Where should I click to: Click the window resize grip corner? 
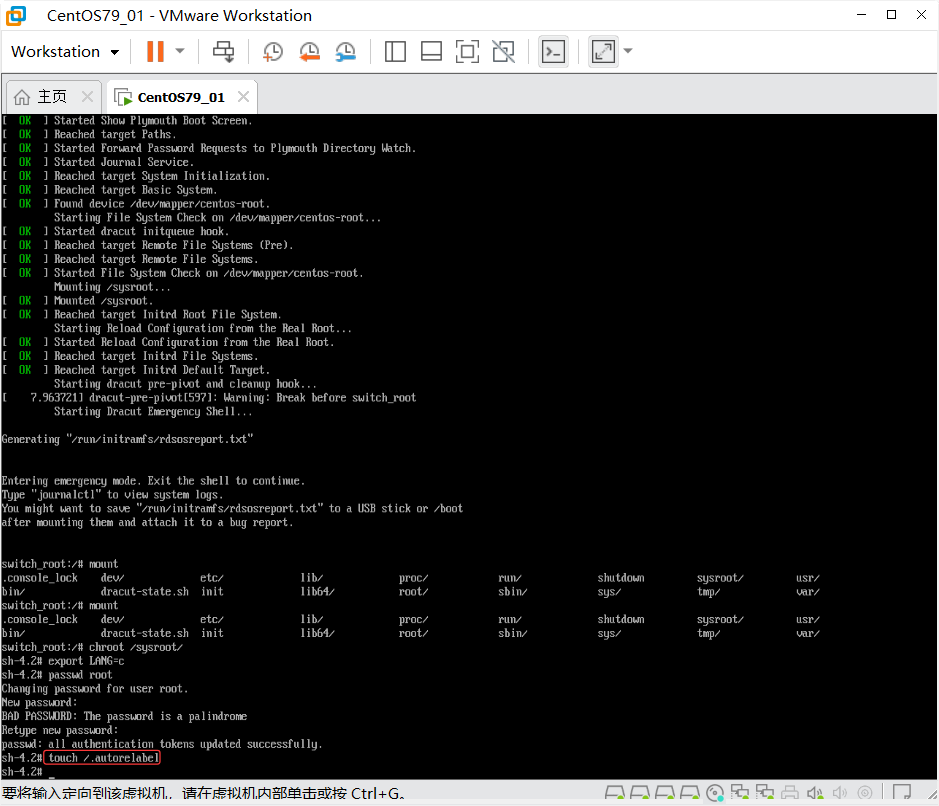(x=932, y=795)
